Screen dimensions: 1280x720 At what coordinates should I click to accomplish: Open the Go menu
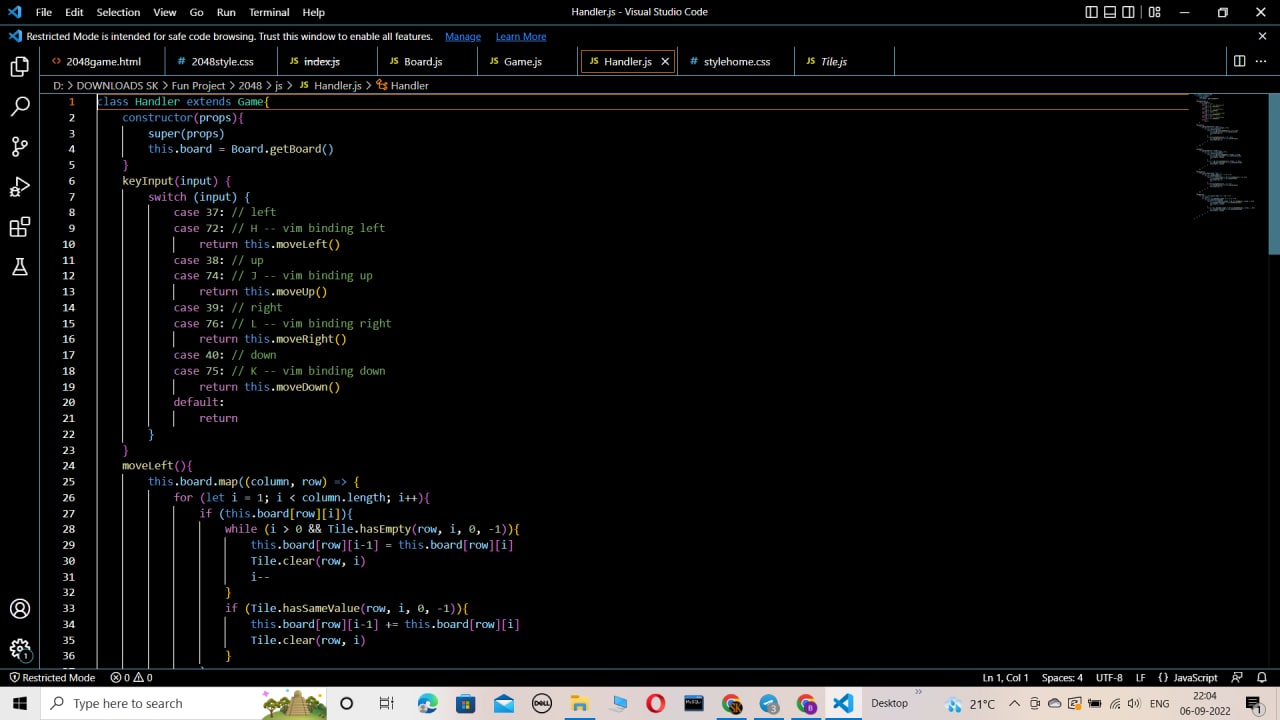pyautogui.click(x=197, y=12)
